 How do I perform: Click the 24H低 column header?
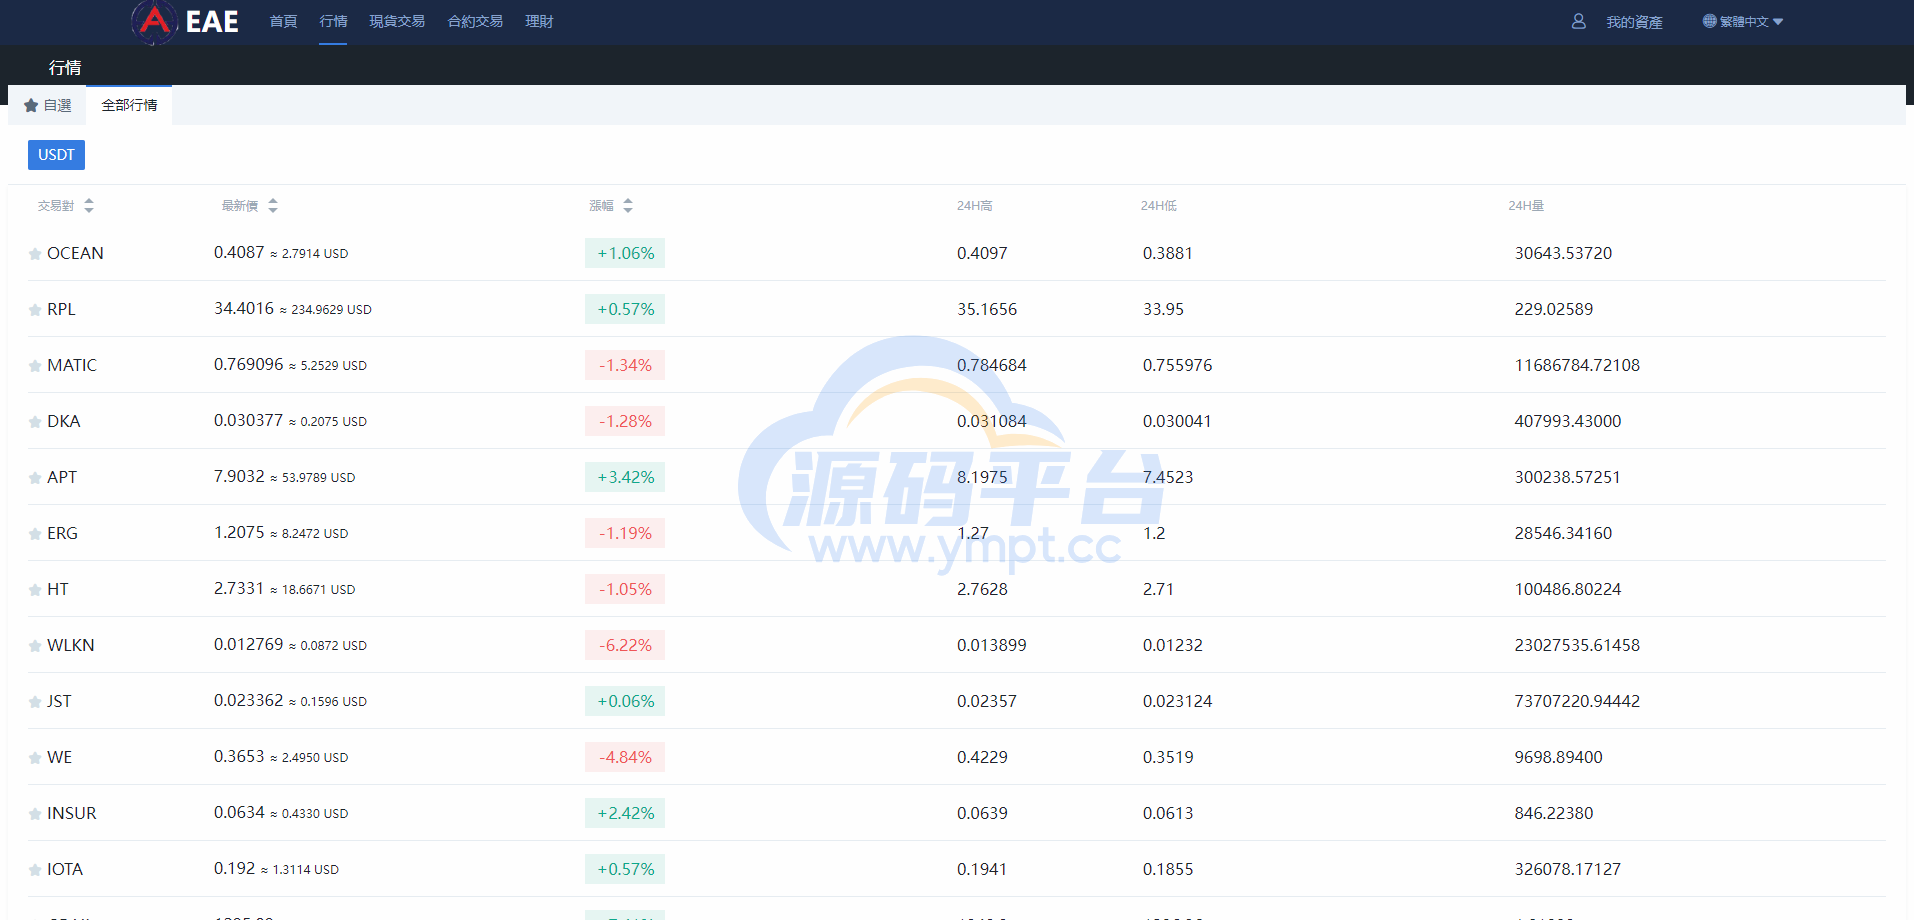tap(1158, 205)
